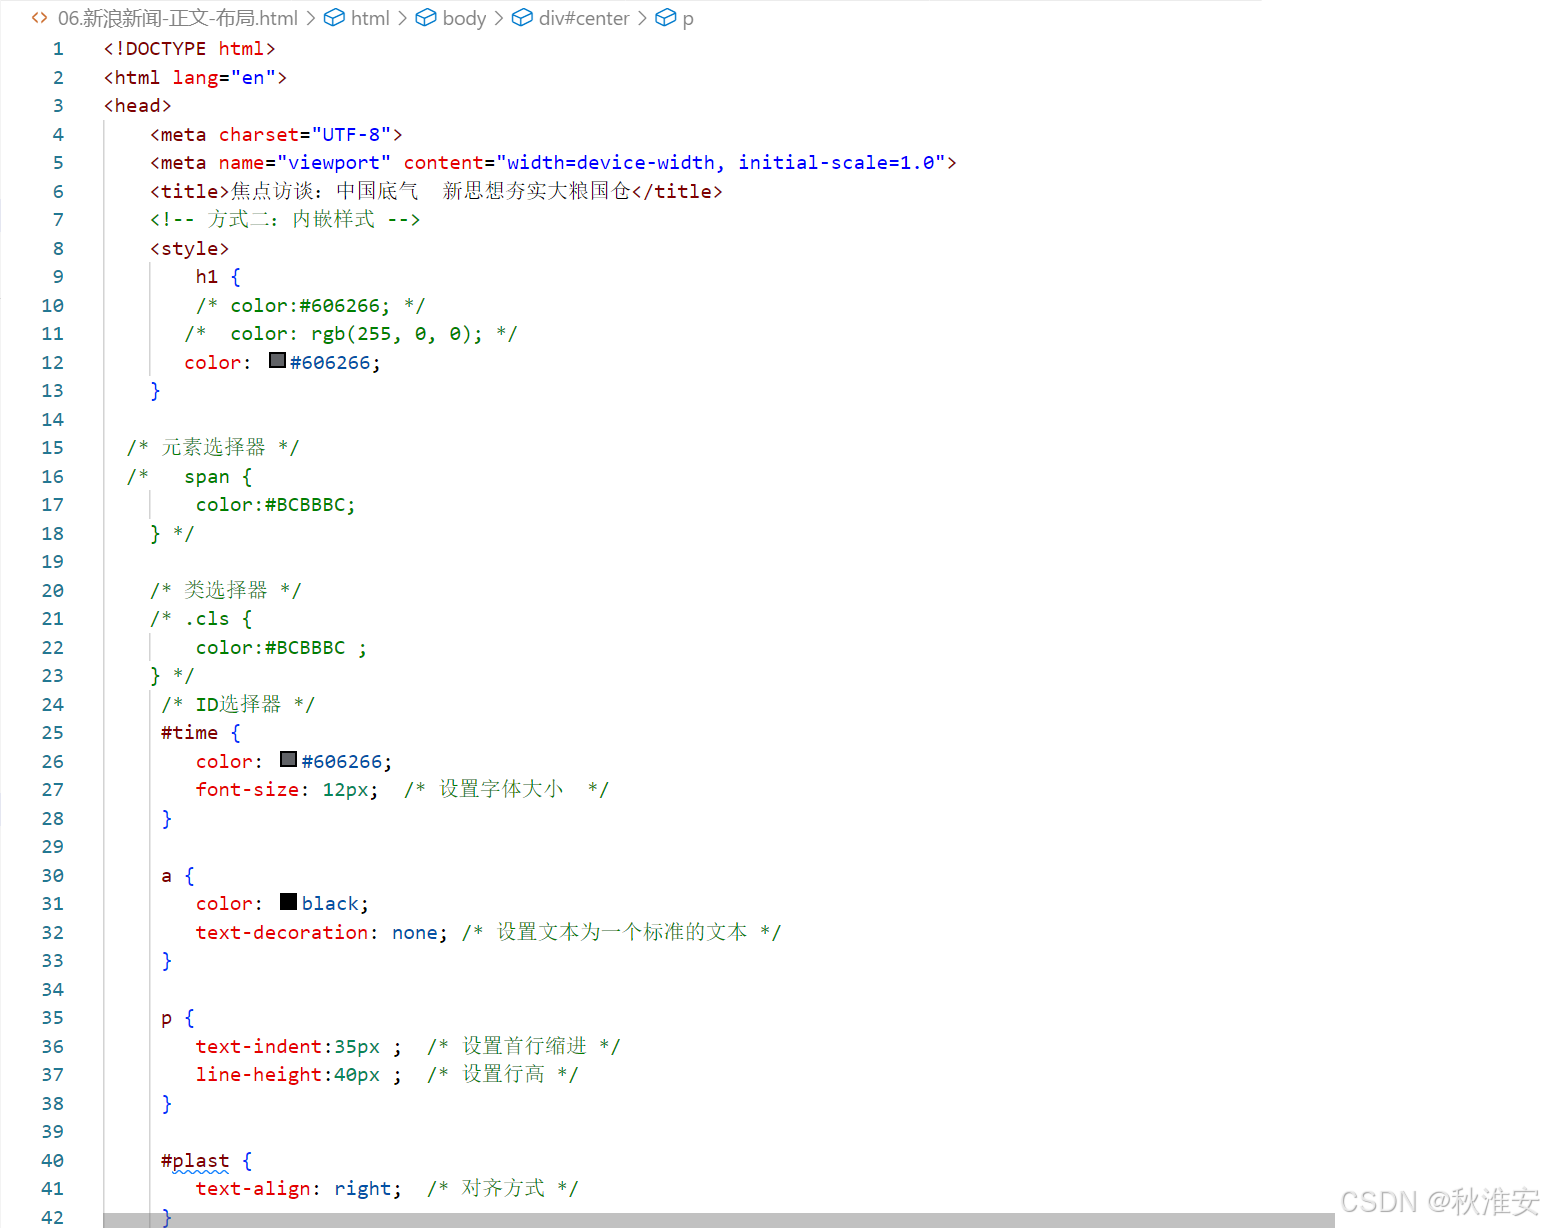Select the div#center breadcrumb segment
The width and height of the screenshot is (1544, 1228).
coord(584,18)
